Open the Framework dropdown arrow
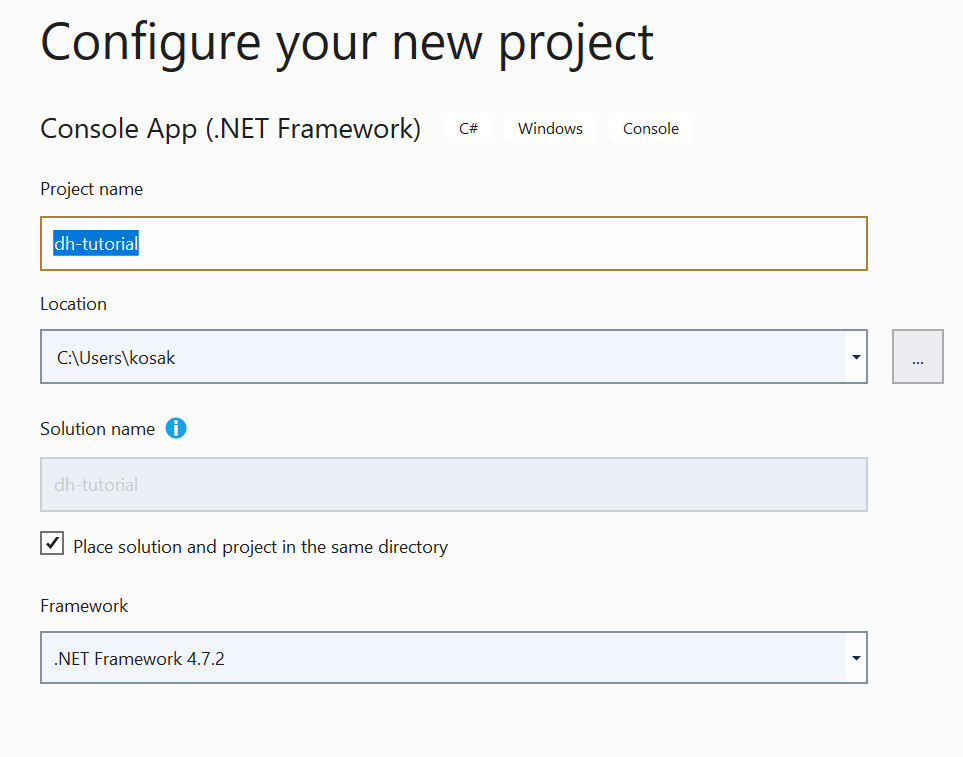The height and width of the screenshot is (757, 963). (856, 658)
